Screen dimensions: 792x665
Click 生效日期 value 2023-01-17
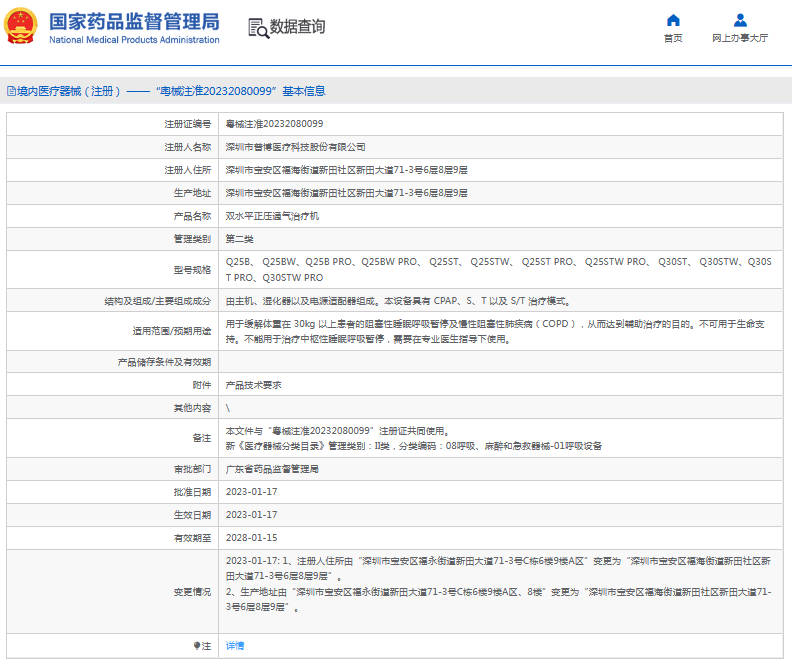(252, 515)
